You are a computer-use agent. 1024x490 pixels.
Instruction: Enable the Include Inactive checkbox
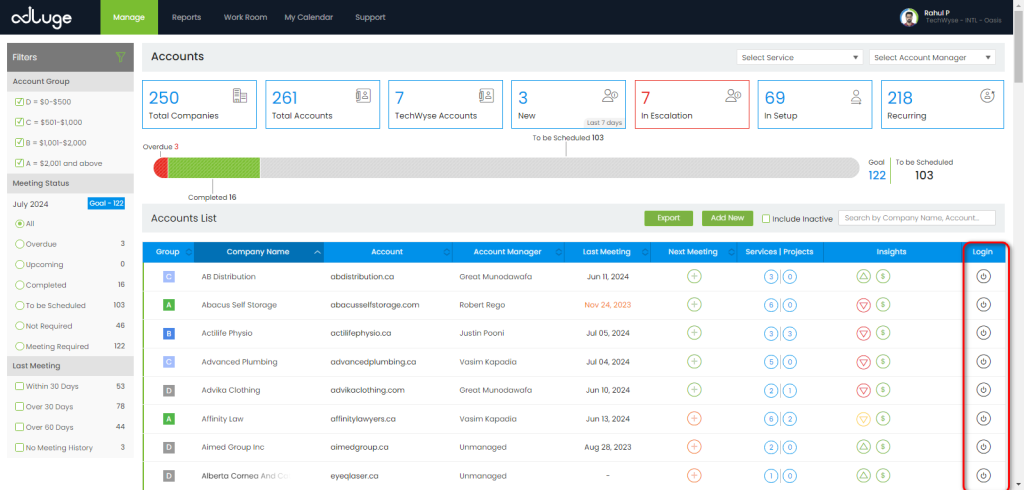point(766,218)
